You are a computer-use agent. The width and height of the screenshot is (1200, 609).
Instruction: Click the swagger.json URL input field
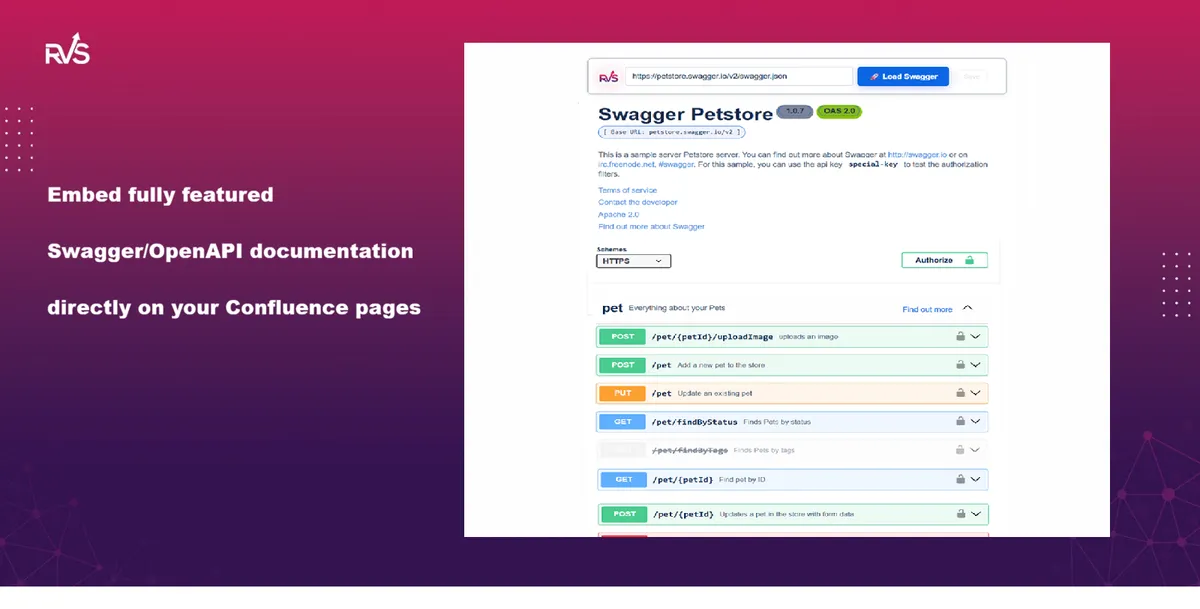[739, 76]
